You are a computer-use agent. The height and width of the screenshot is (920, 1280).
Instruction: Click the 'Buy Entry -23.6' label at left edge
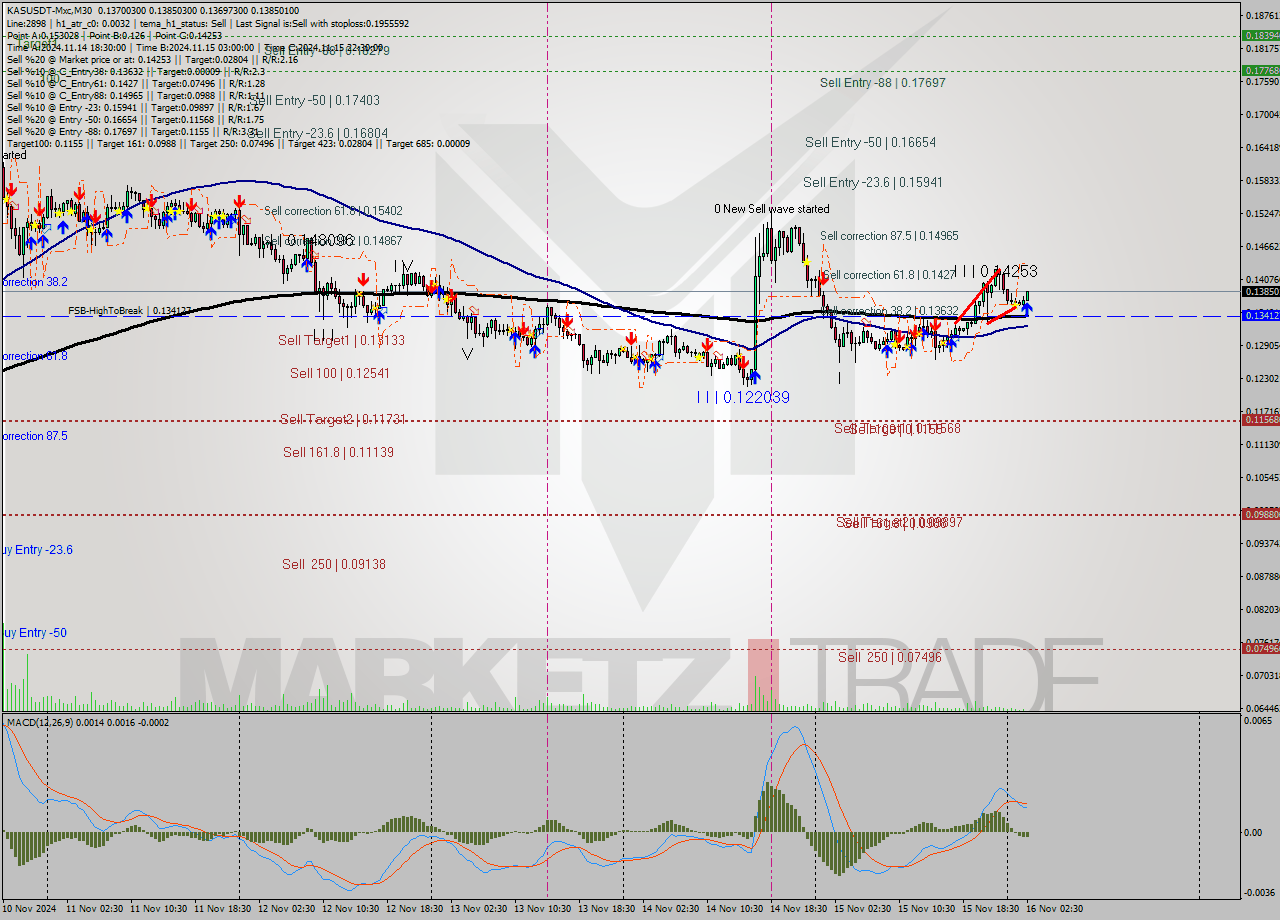pos(36,550)
